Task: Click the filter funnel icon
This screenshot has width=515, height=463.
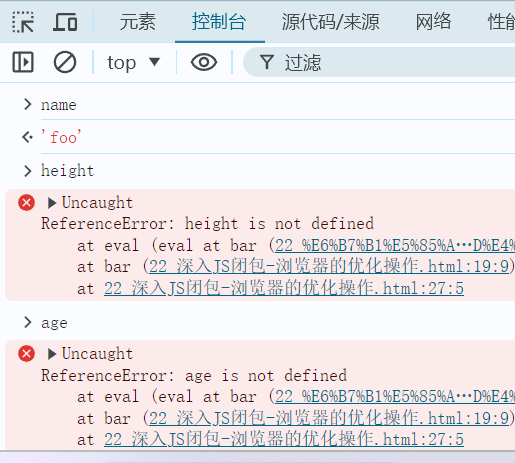Action: tap(267, 62)
